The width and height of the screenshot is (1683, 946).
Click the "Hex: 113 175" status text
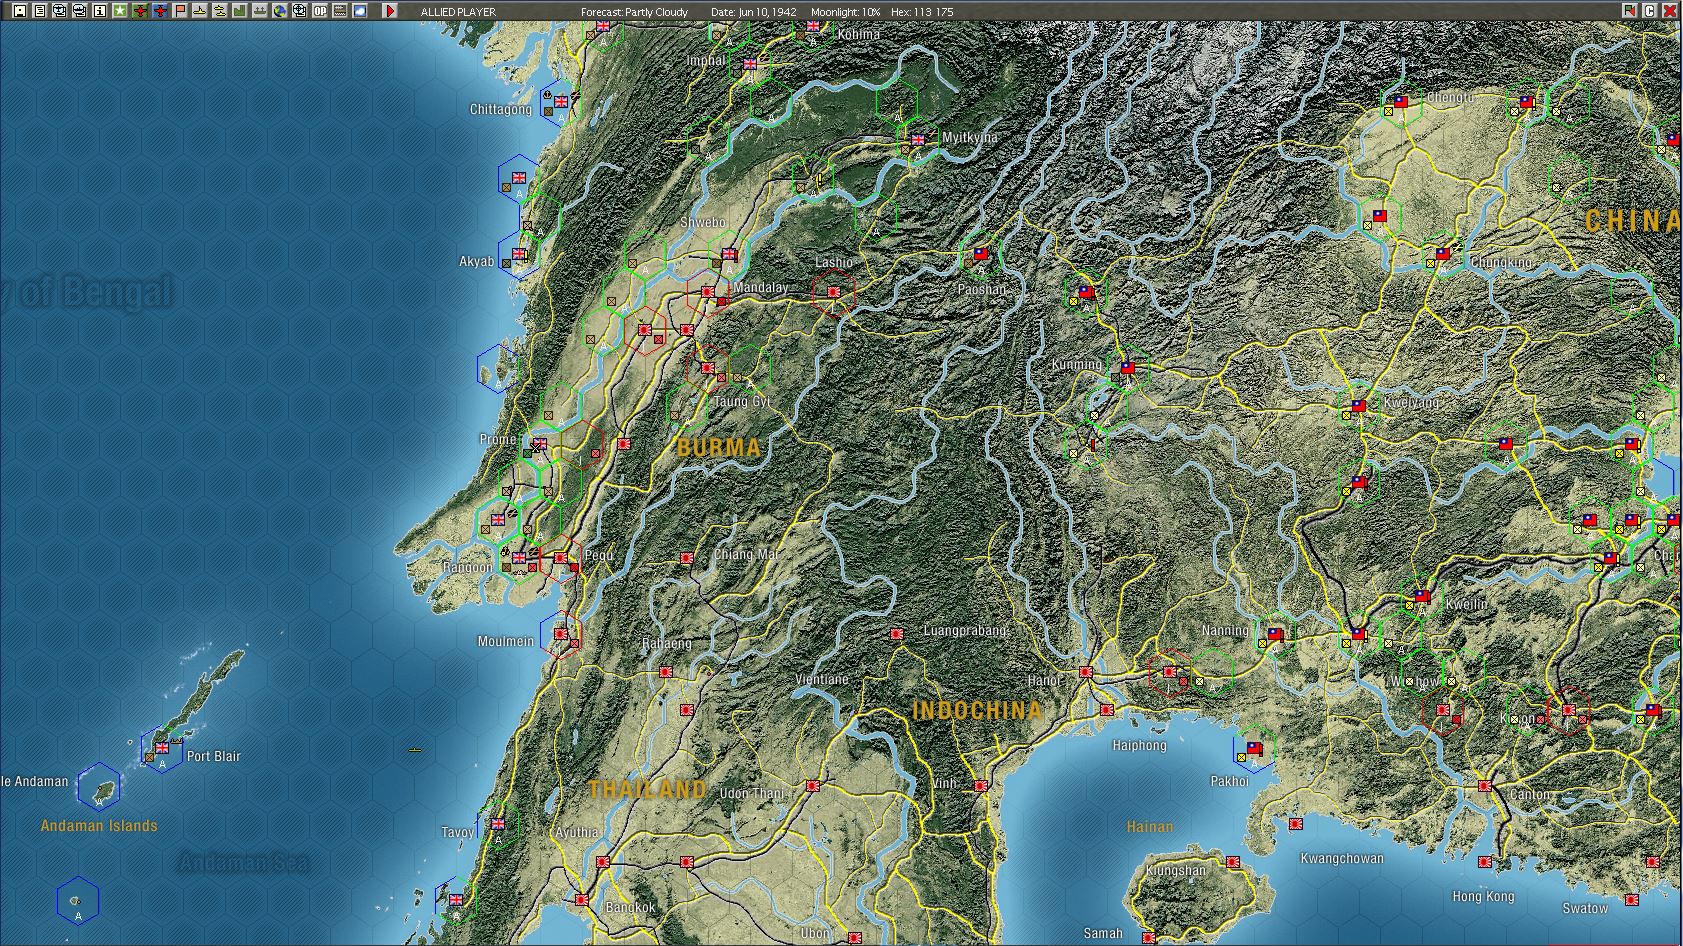tap(922, 12)
